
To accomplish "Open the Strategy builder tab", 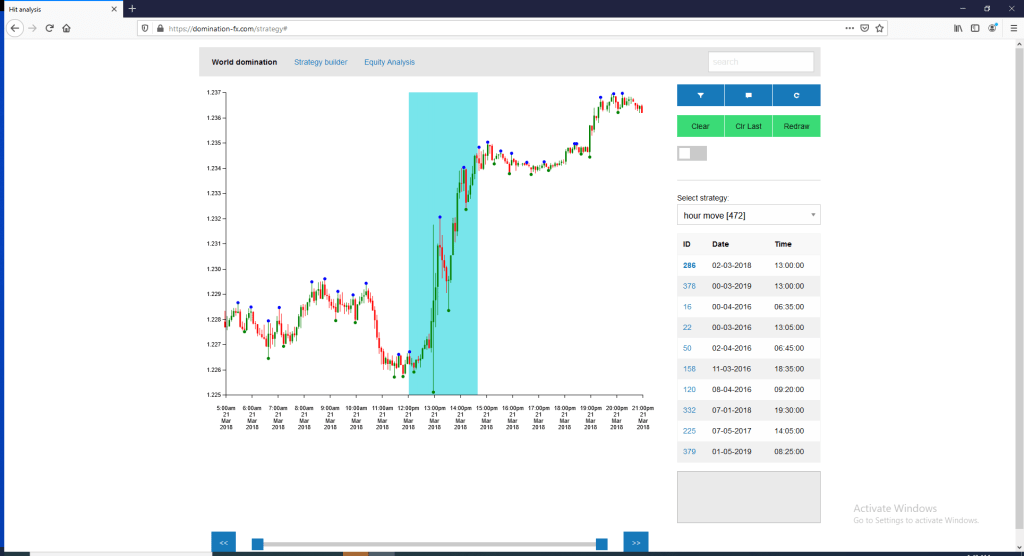I will tap(320, 62).
